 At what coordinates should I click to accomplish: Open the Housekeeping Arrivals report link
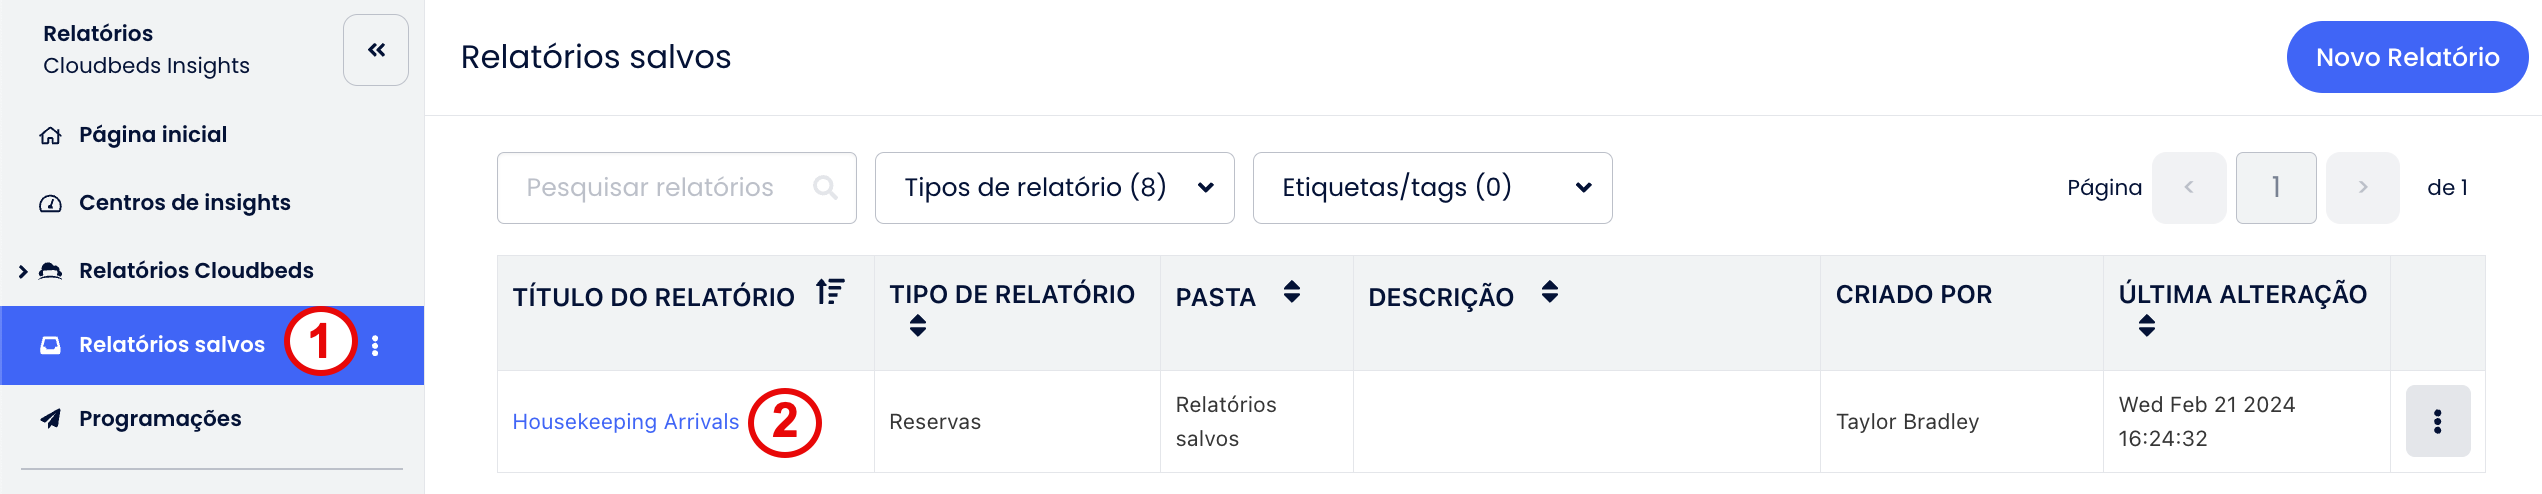pyautogui.click(x=625, y=422)
